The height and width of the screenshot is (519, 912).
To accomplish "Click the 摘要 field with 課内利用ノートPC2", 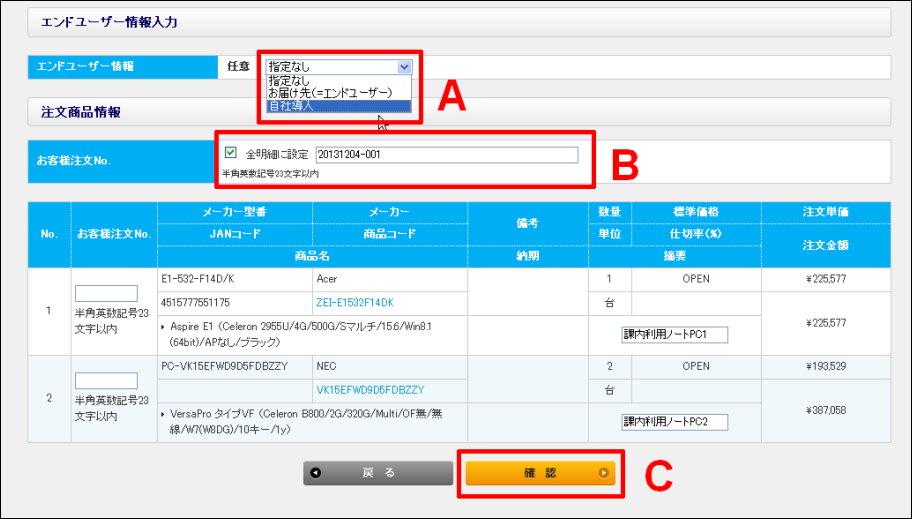I will [674, 421].
